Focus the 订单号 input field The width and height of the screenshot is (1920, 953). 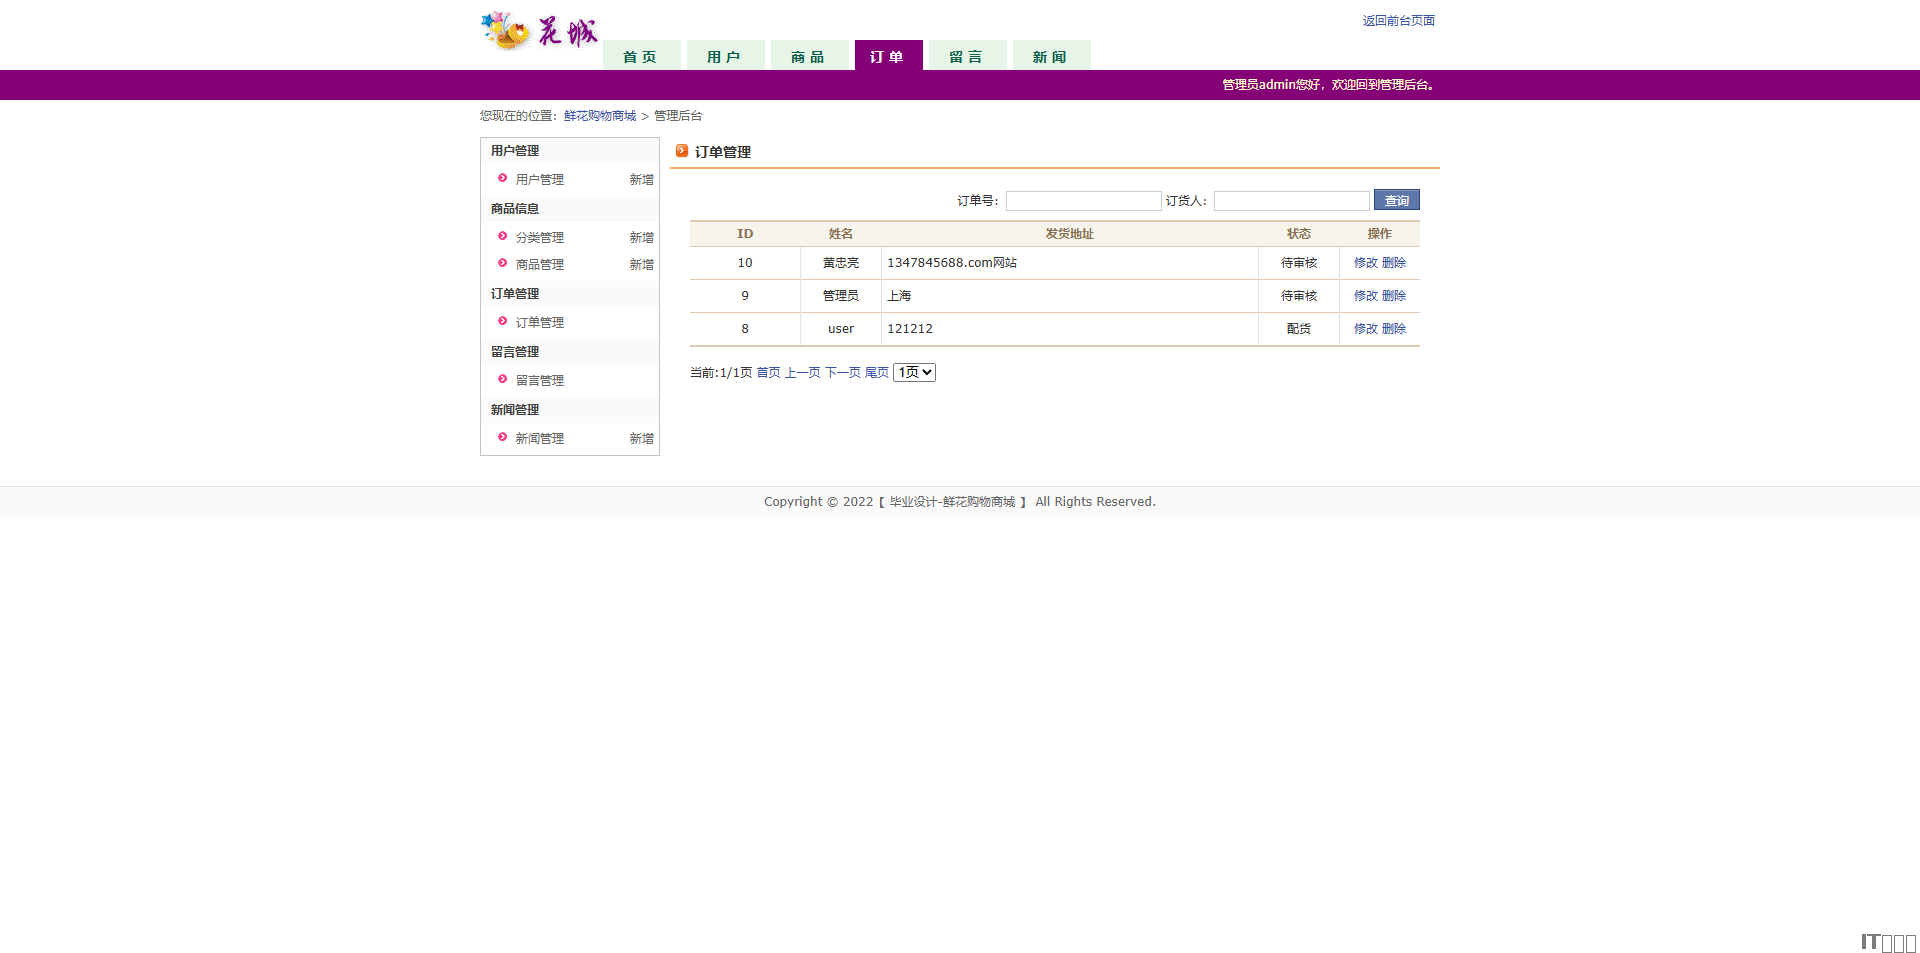click(1083, 201)
